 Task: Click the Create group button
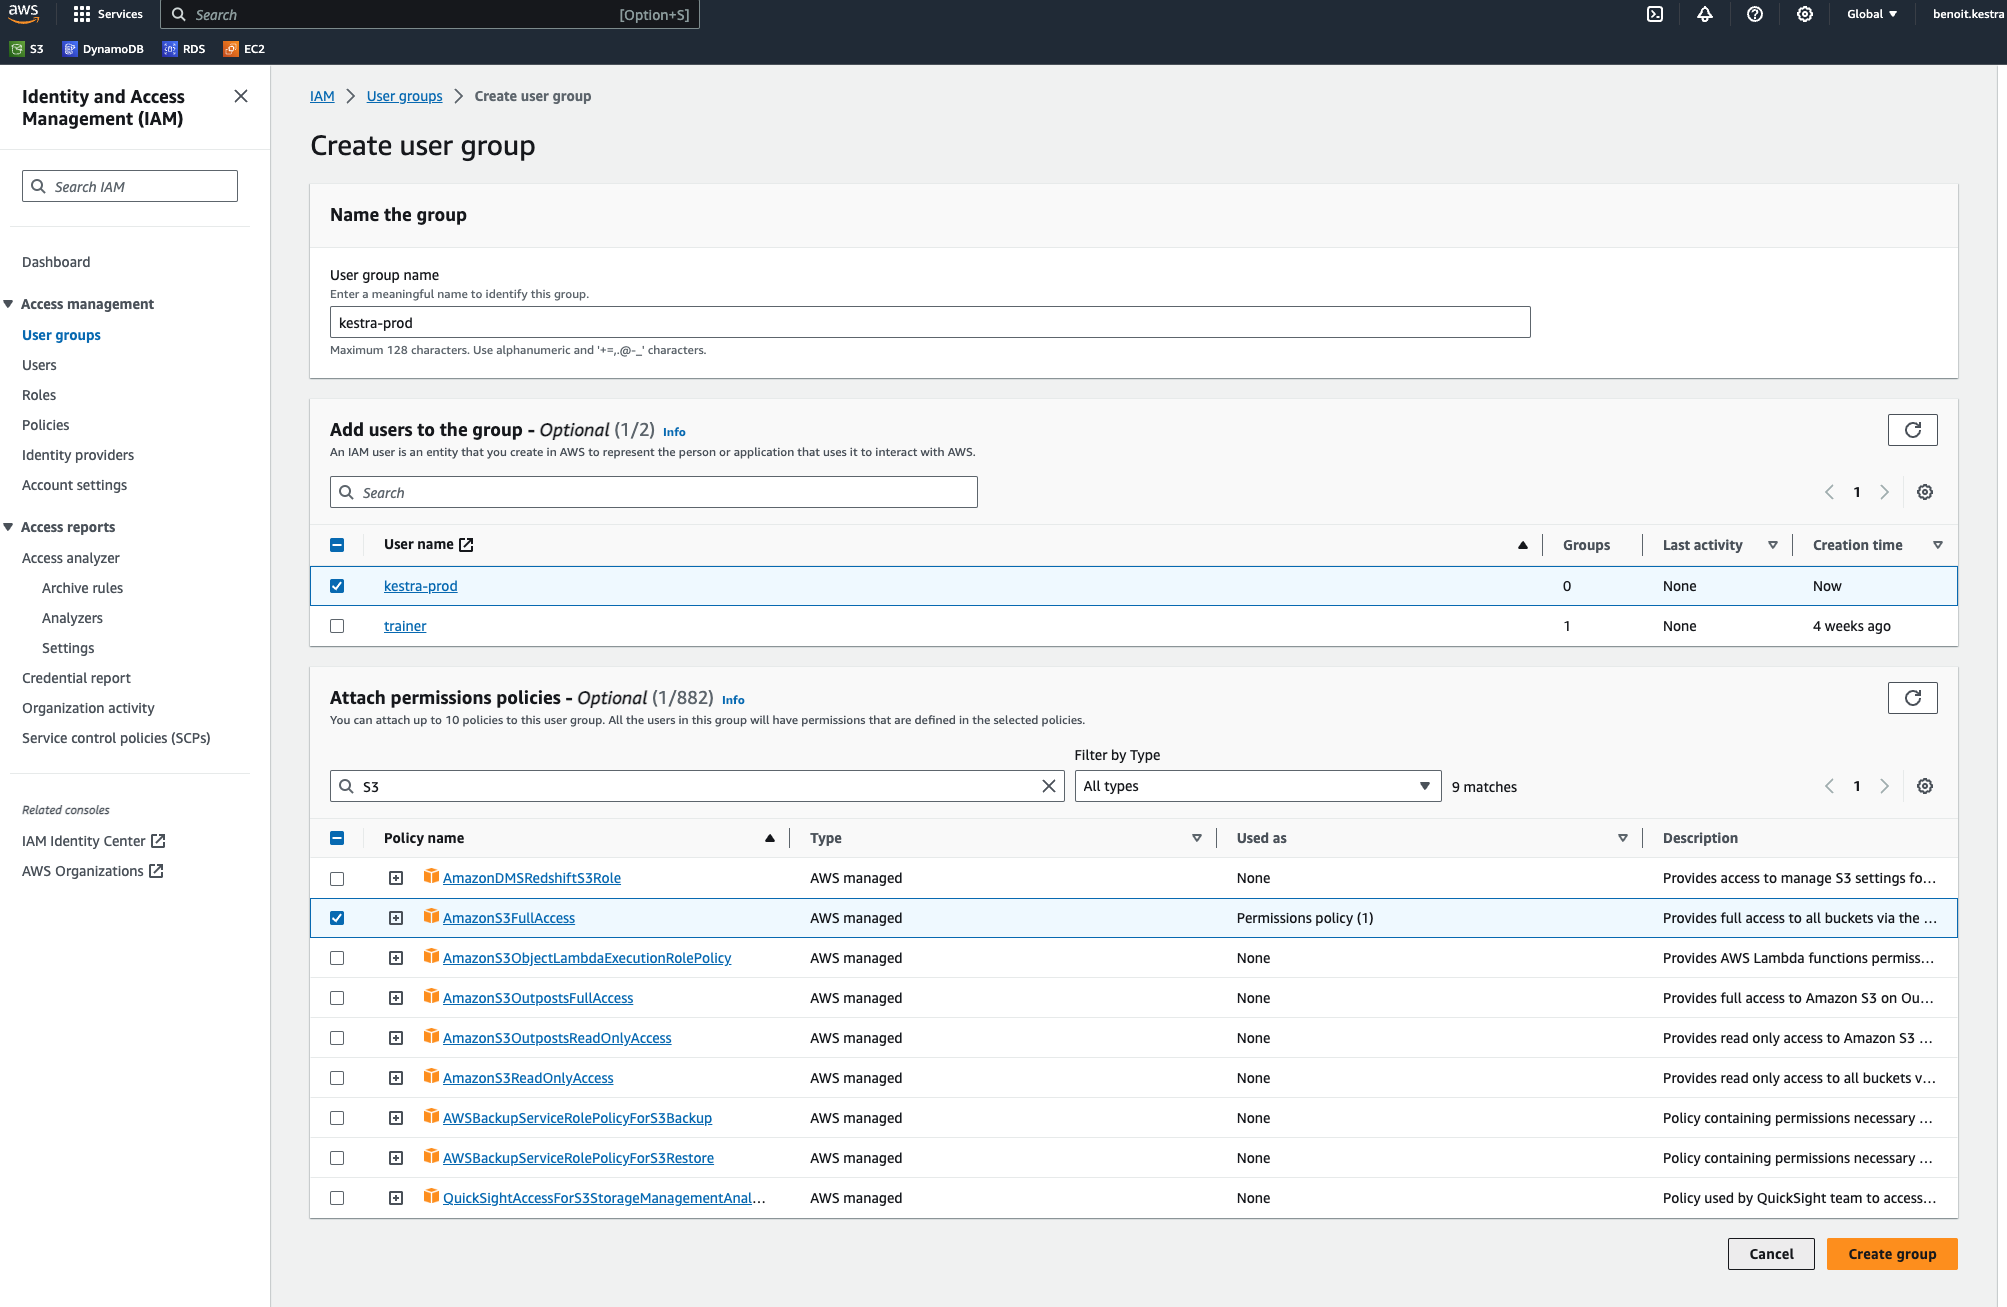pos(1891,1254)
